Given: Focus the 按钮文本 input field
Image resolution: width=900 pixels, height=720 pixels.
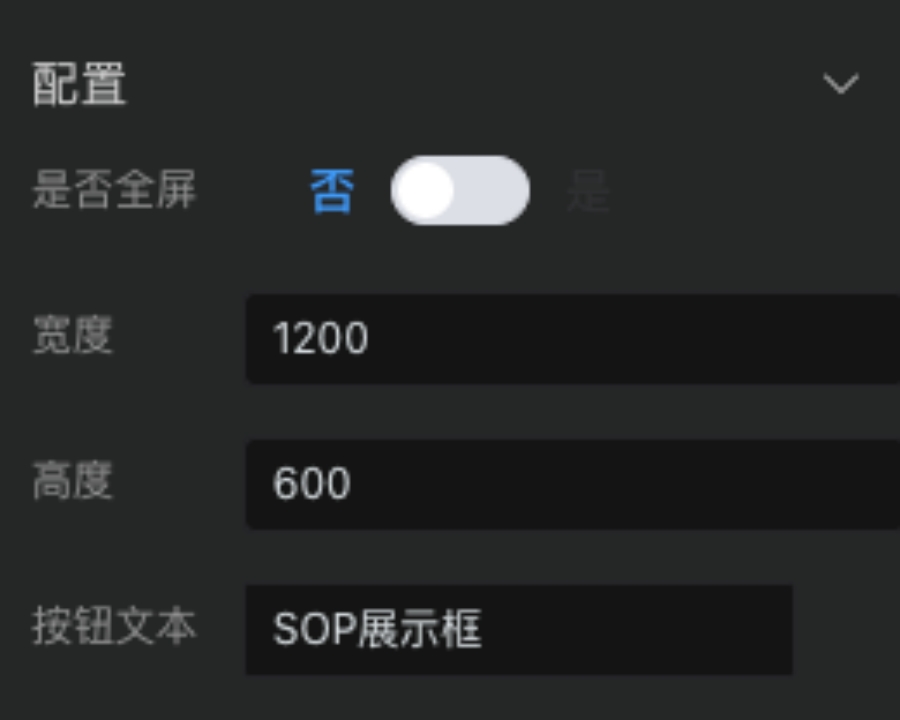Looking at the screenshot, I should pos(518,630).
